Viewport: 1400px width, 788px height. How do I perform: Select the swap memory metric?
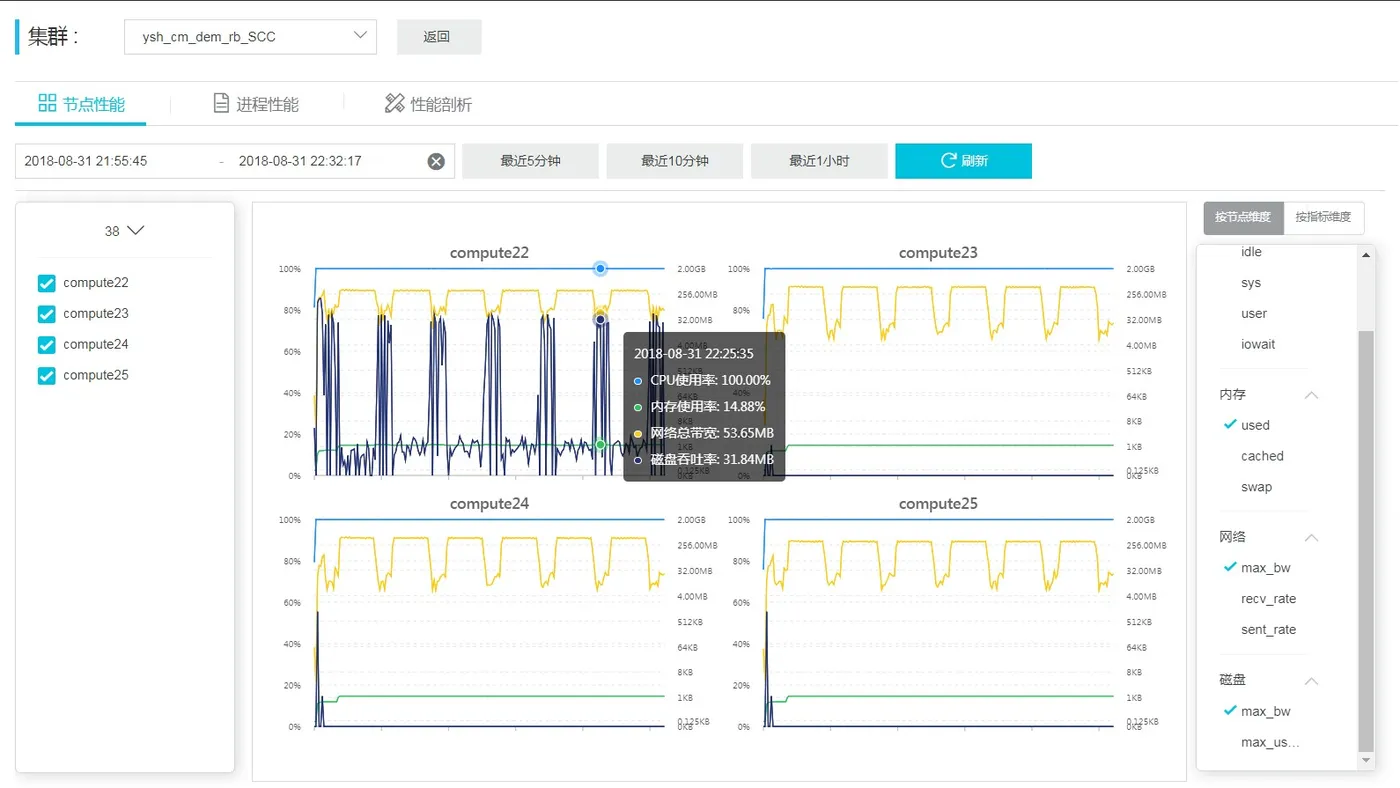pos(1256,487)
